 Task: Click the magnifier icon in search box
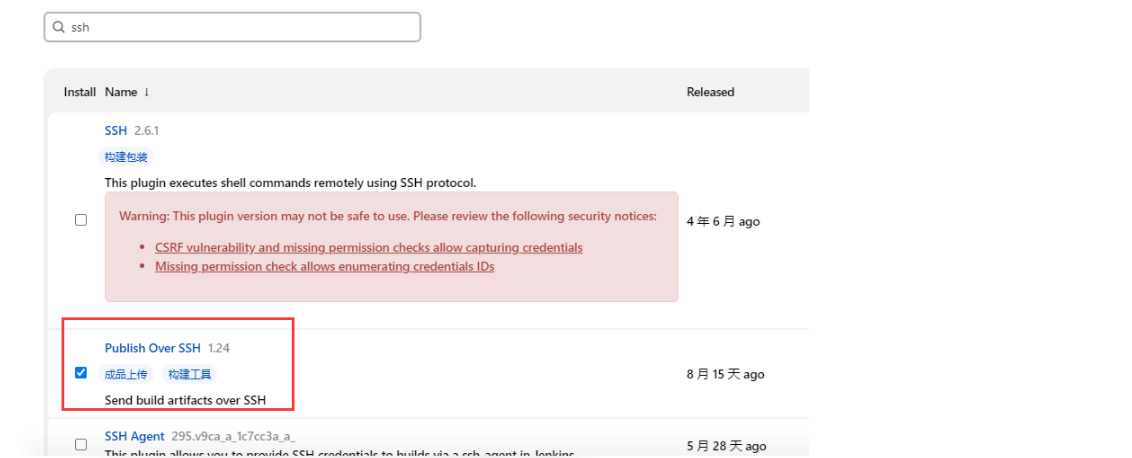pos(59,27)
